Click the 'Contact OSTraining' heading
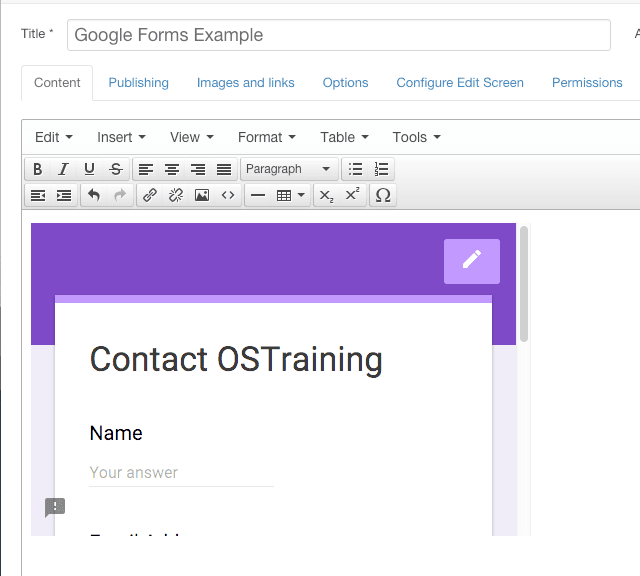 click(236, 360)
